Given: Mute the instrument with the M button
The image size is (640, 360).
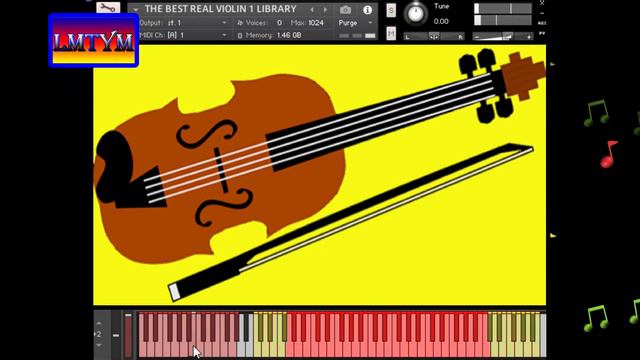Looking at the screenshot, I should [391, 33].
